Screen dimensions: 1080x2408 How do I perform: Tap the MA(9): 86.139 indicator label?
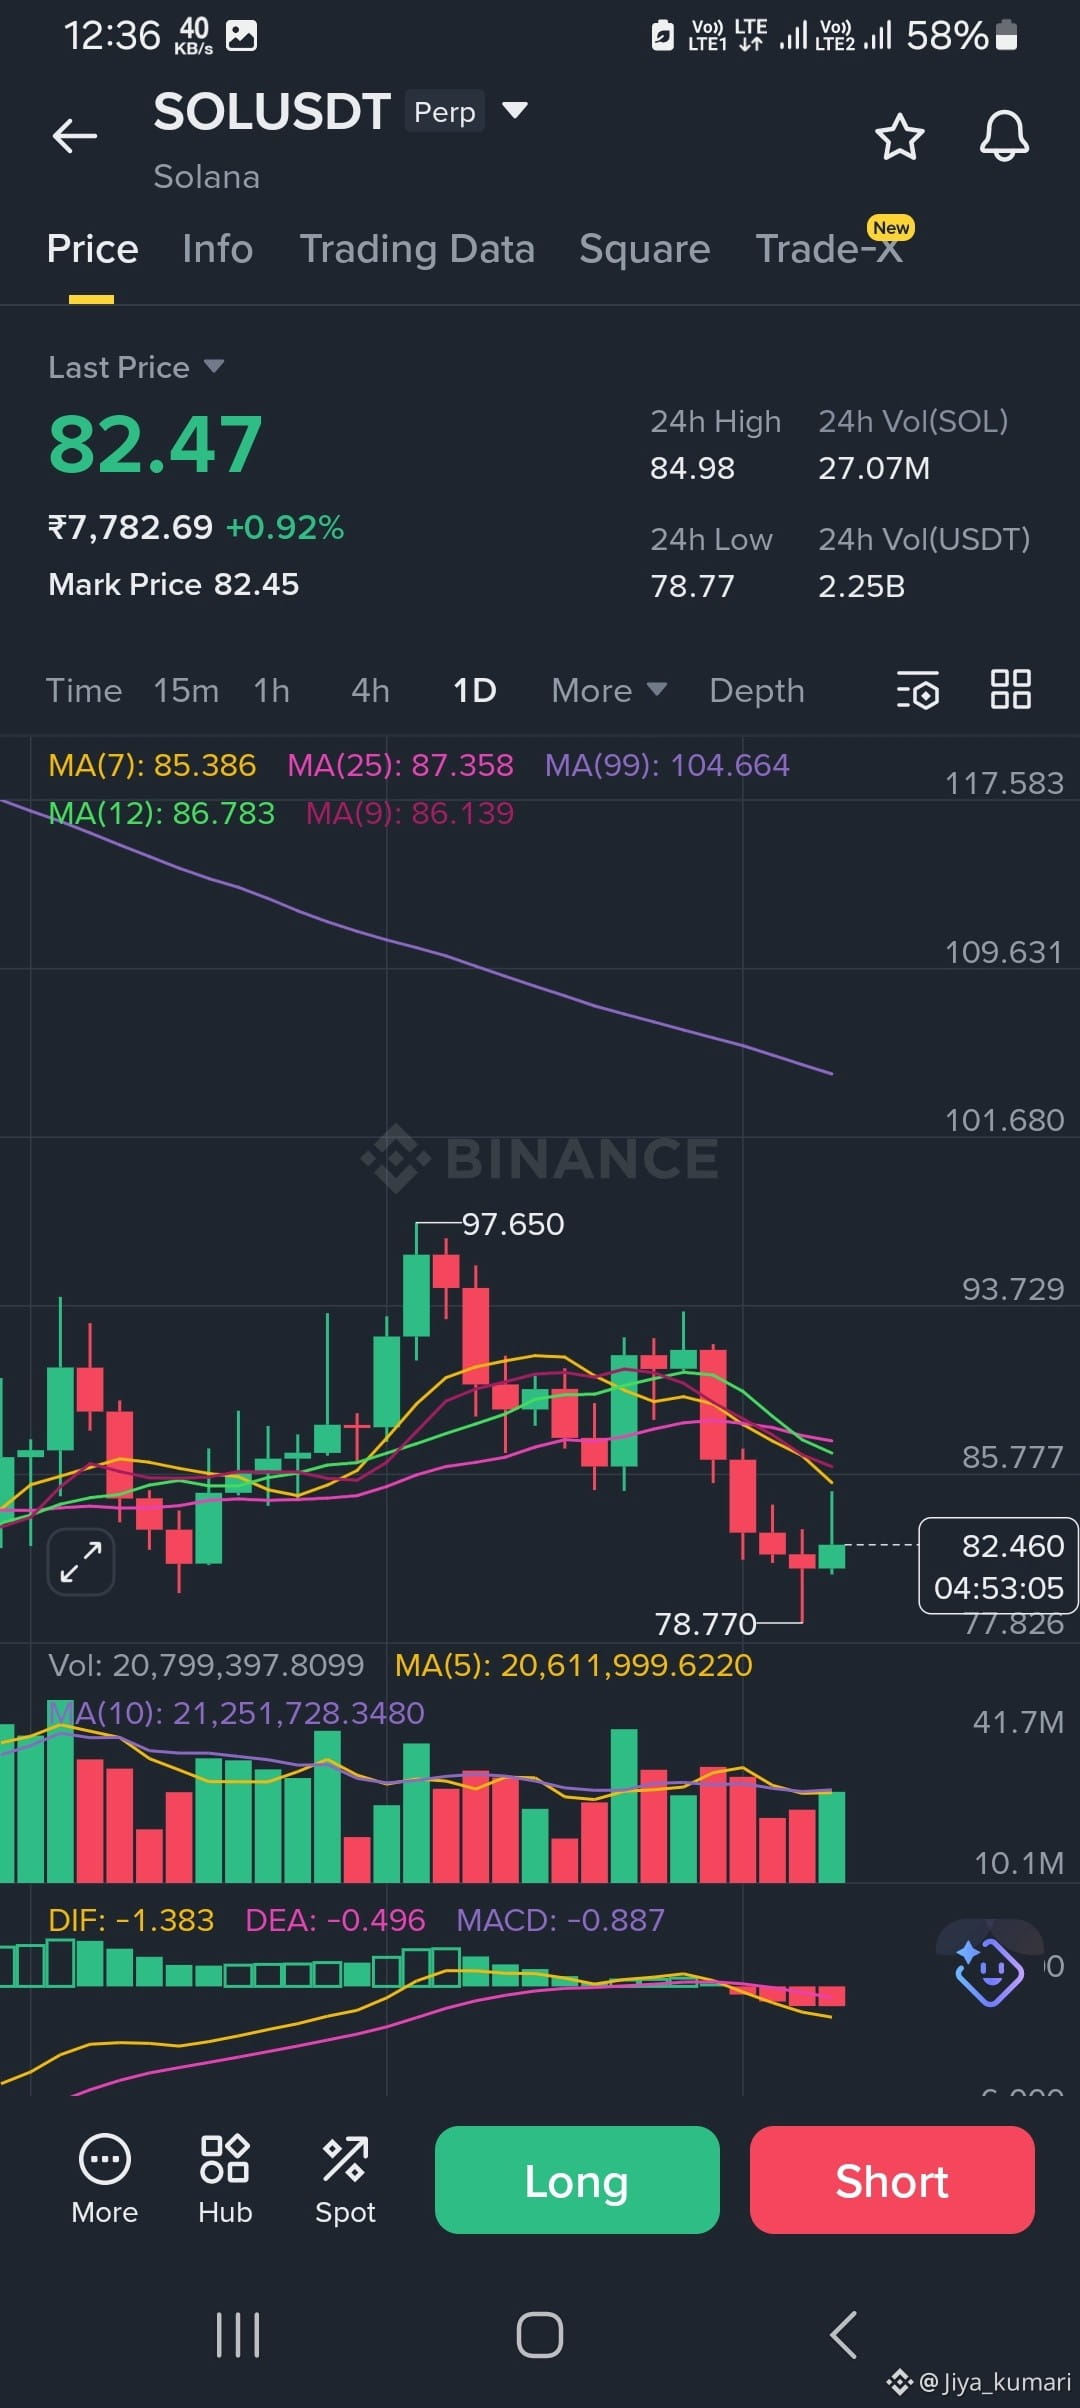point(410,813)
